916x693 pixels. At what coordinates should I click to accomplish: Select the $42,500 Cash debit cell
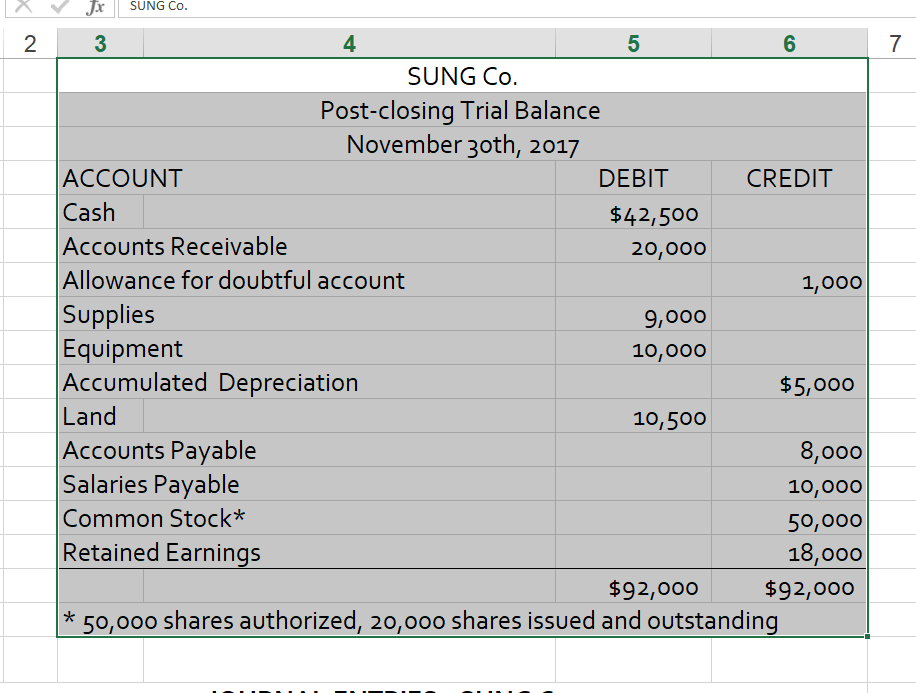[633, 212]
